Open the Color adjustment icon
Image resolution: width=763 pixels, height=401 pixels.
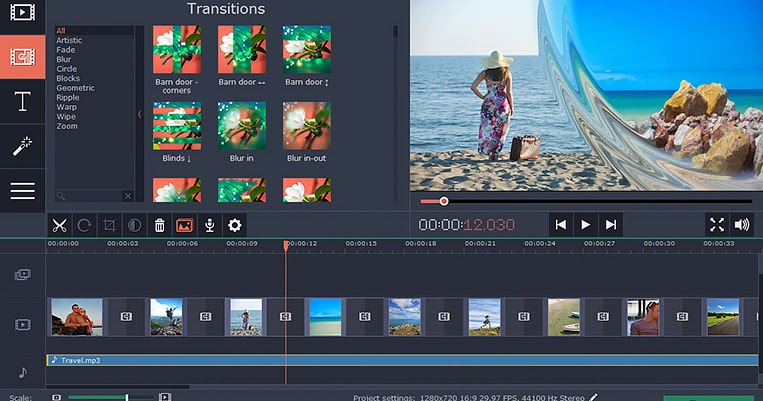pos(134,225)
